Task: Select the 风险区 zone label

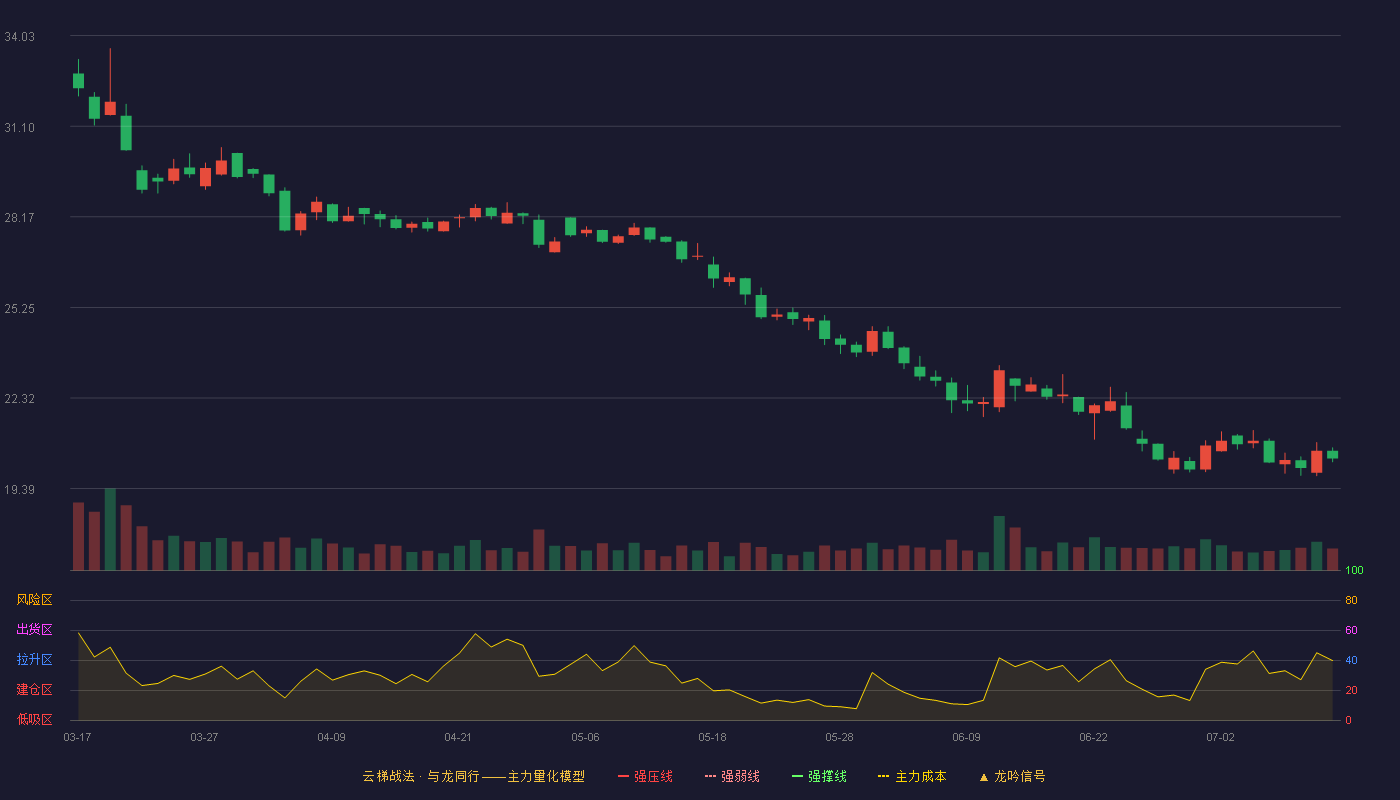Action: pos(34,600)
